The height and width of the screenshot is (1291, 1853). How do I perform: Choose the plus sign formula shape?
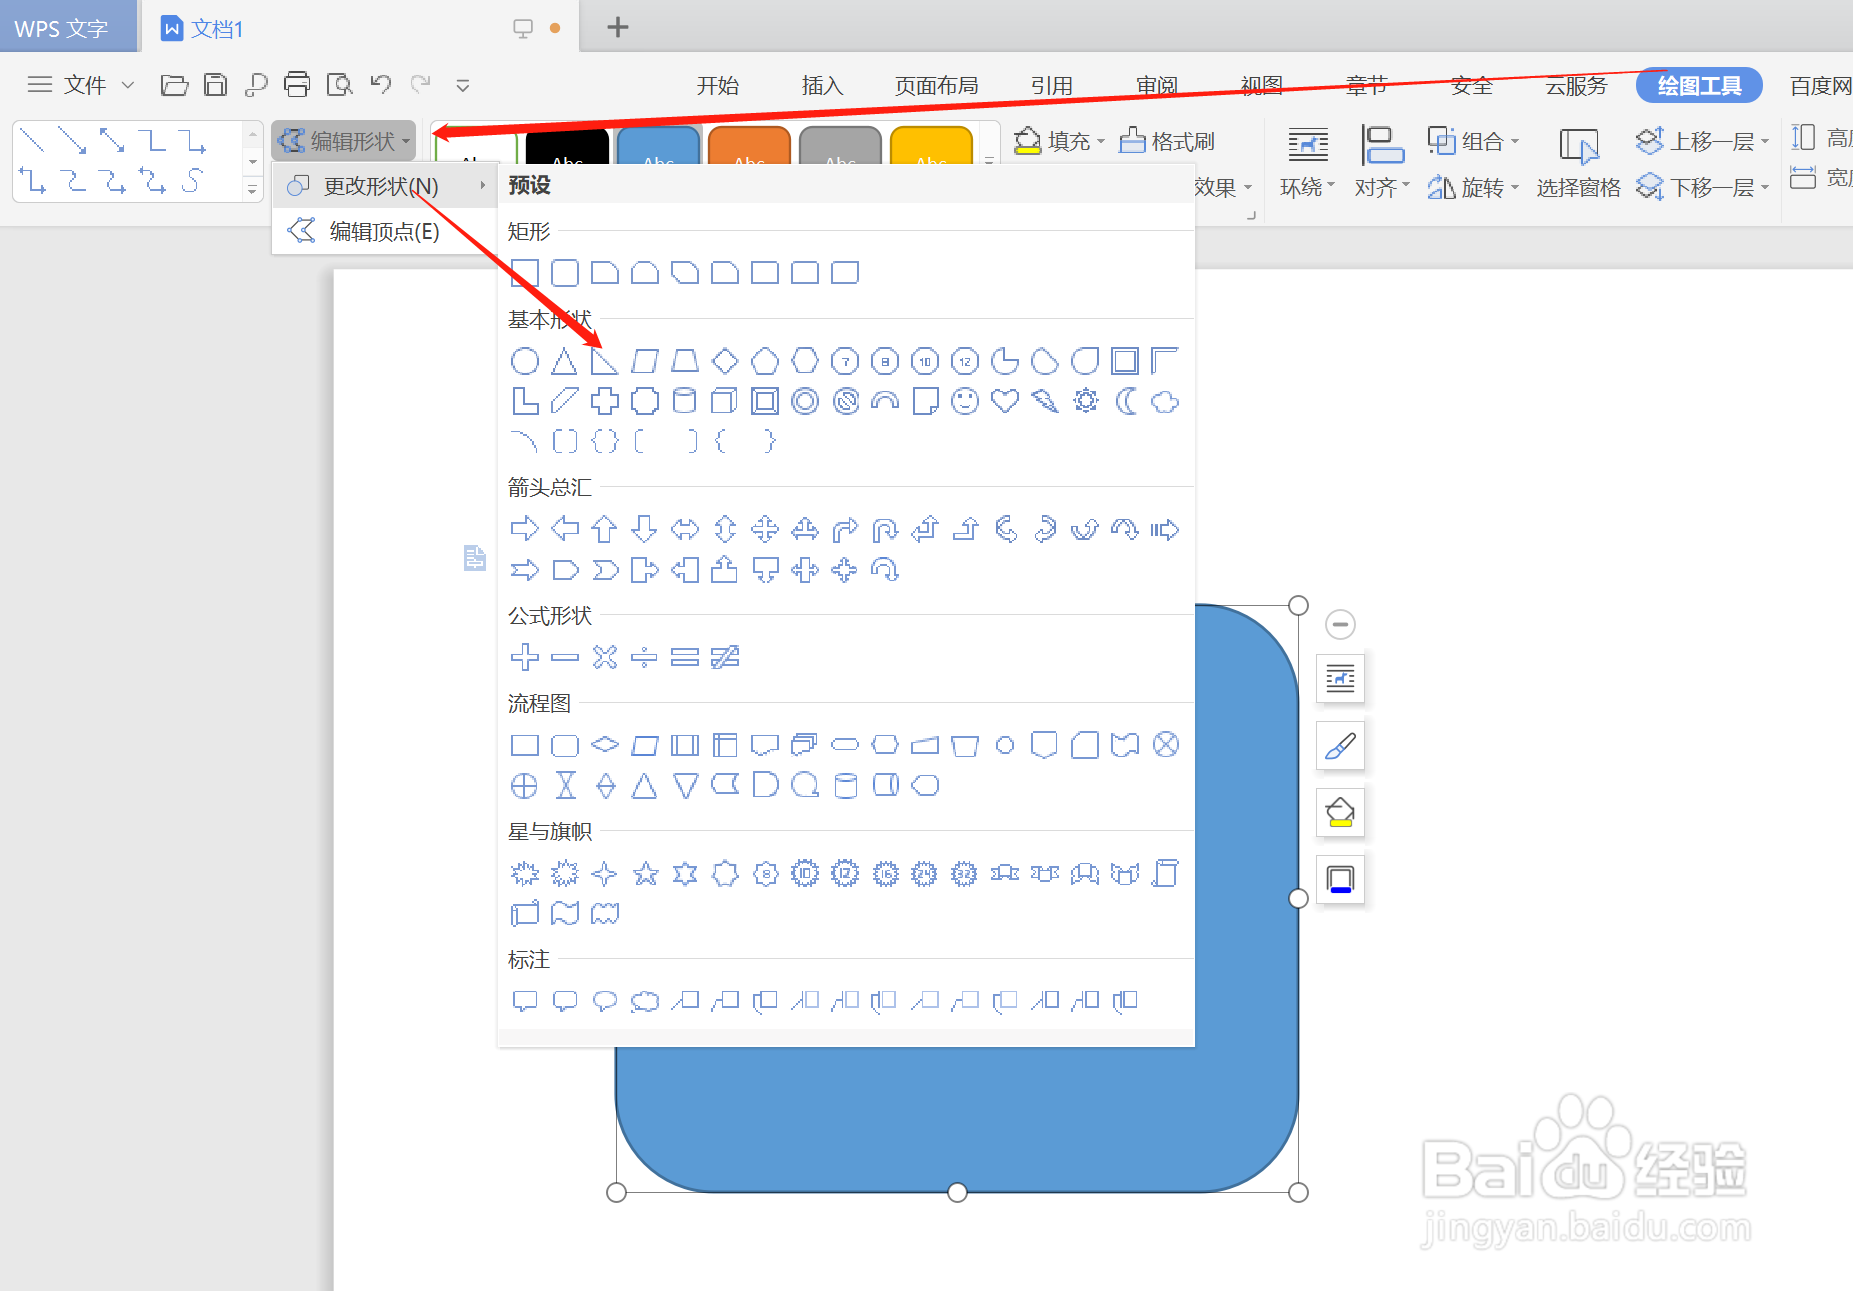[525, 657]
